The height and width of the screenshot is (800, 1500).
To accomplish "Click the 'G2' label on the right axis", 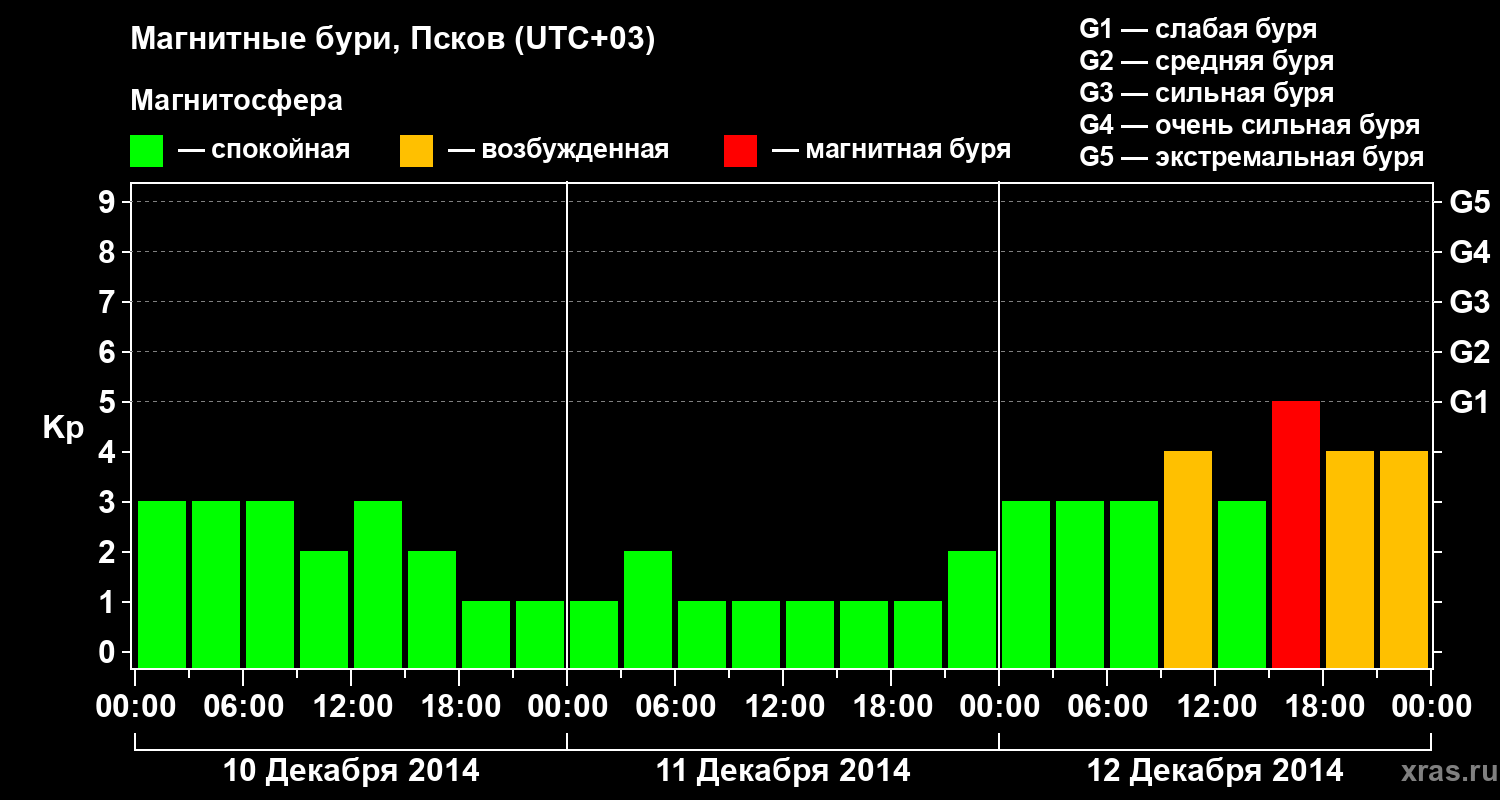I will coord(1469,352).
